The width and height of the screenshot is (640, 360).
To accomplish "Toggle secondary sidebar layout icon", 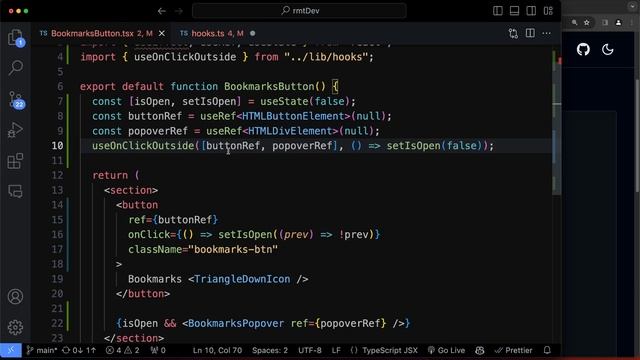I will [x=531, y=11].
